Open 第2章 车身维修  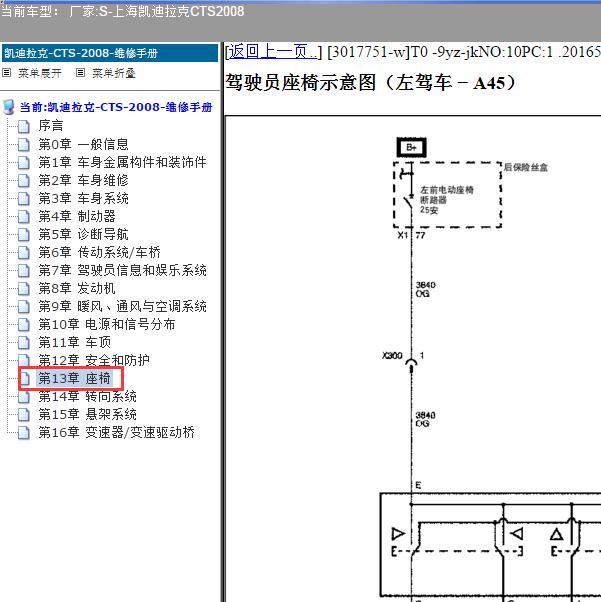(x=83, y=180)
